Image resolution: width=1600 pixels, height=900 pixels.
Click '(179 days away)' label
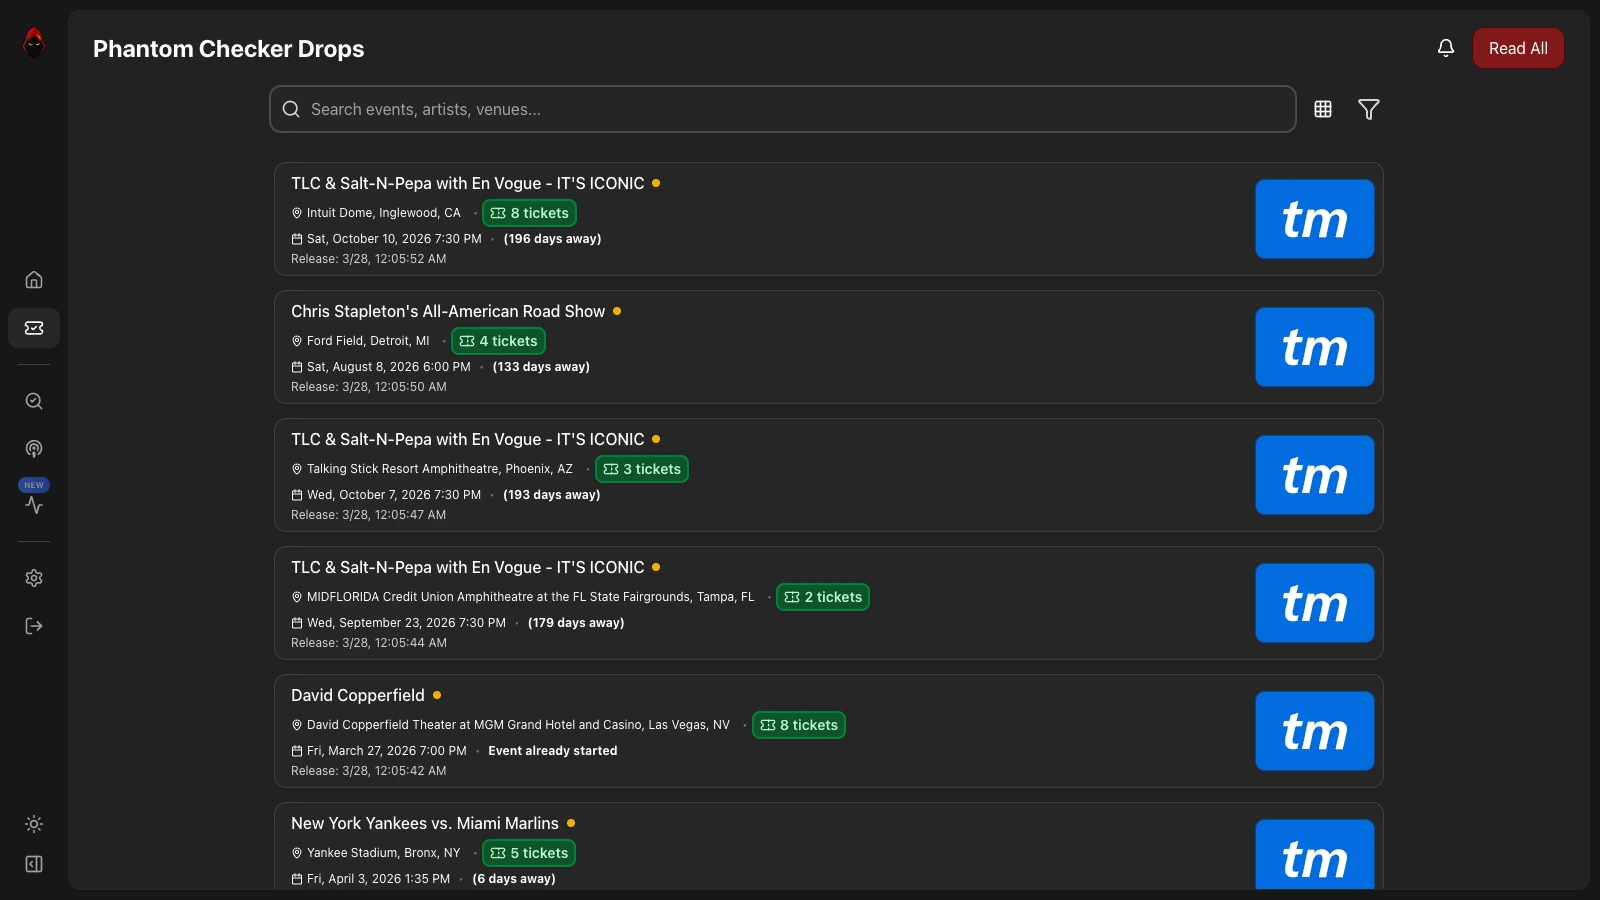[x=576, y=623]
